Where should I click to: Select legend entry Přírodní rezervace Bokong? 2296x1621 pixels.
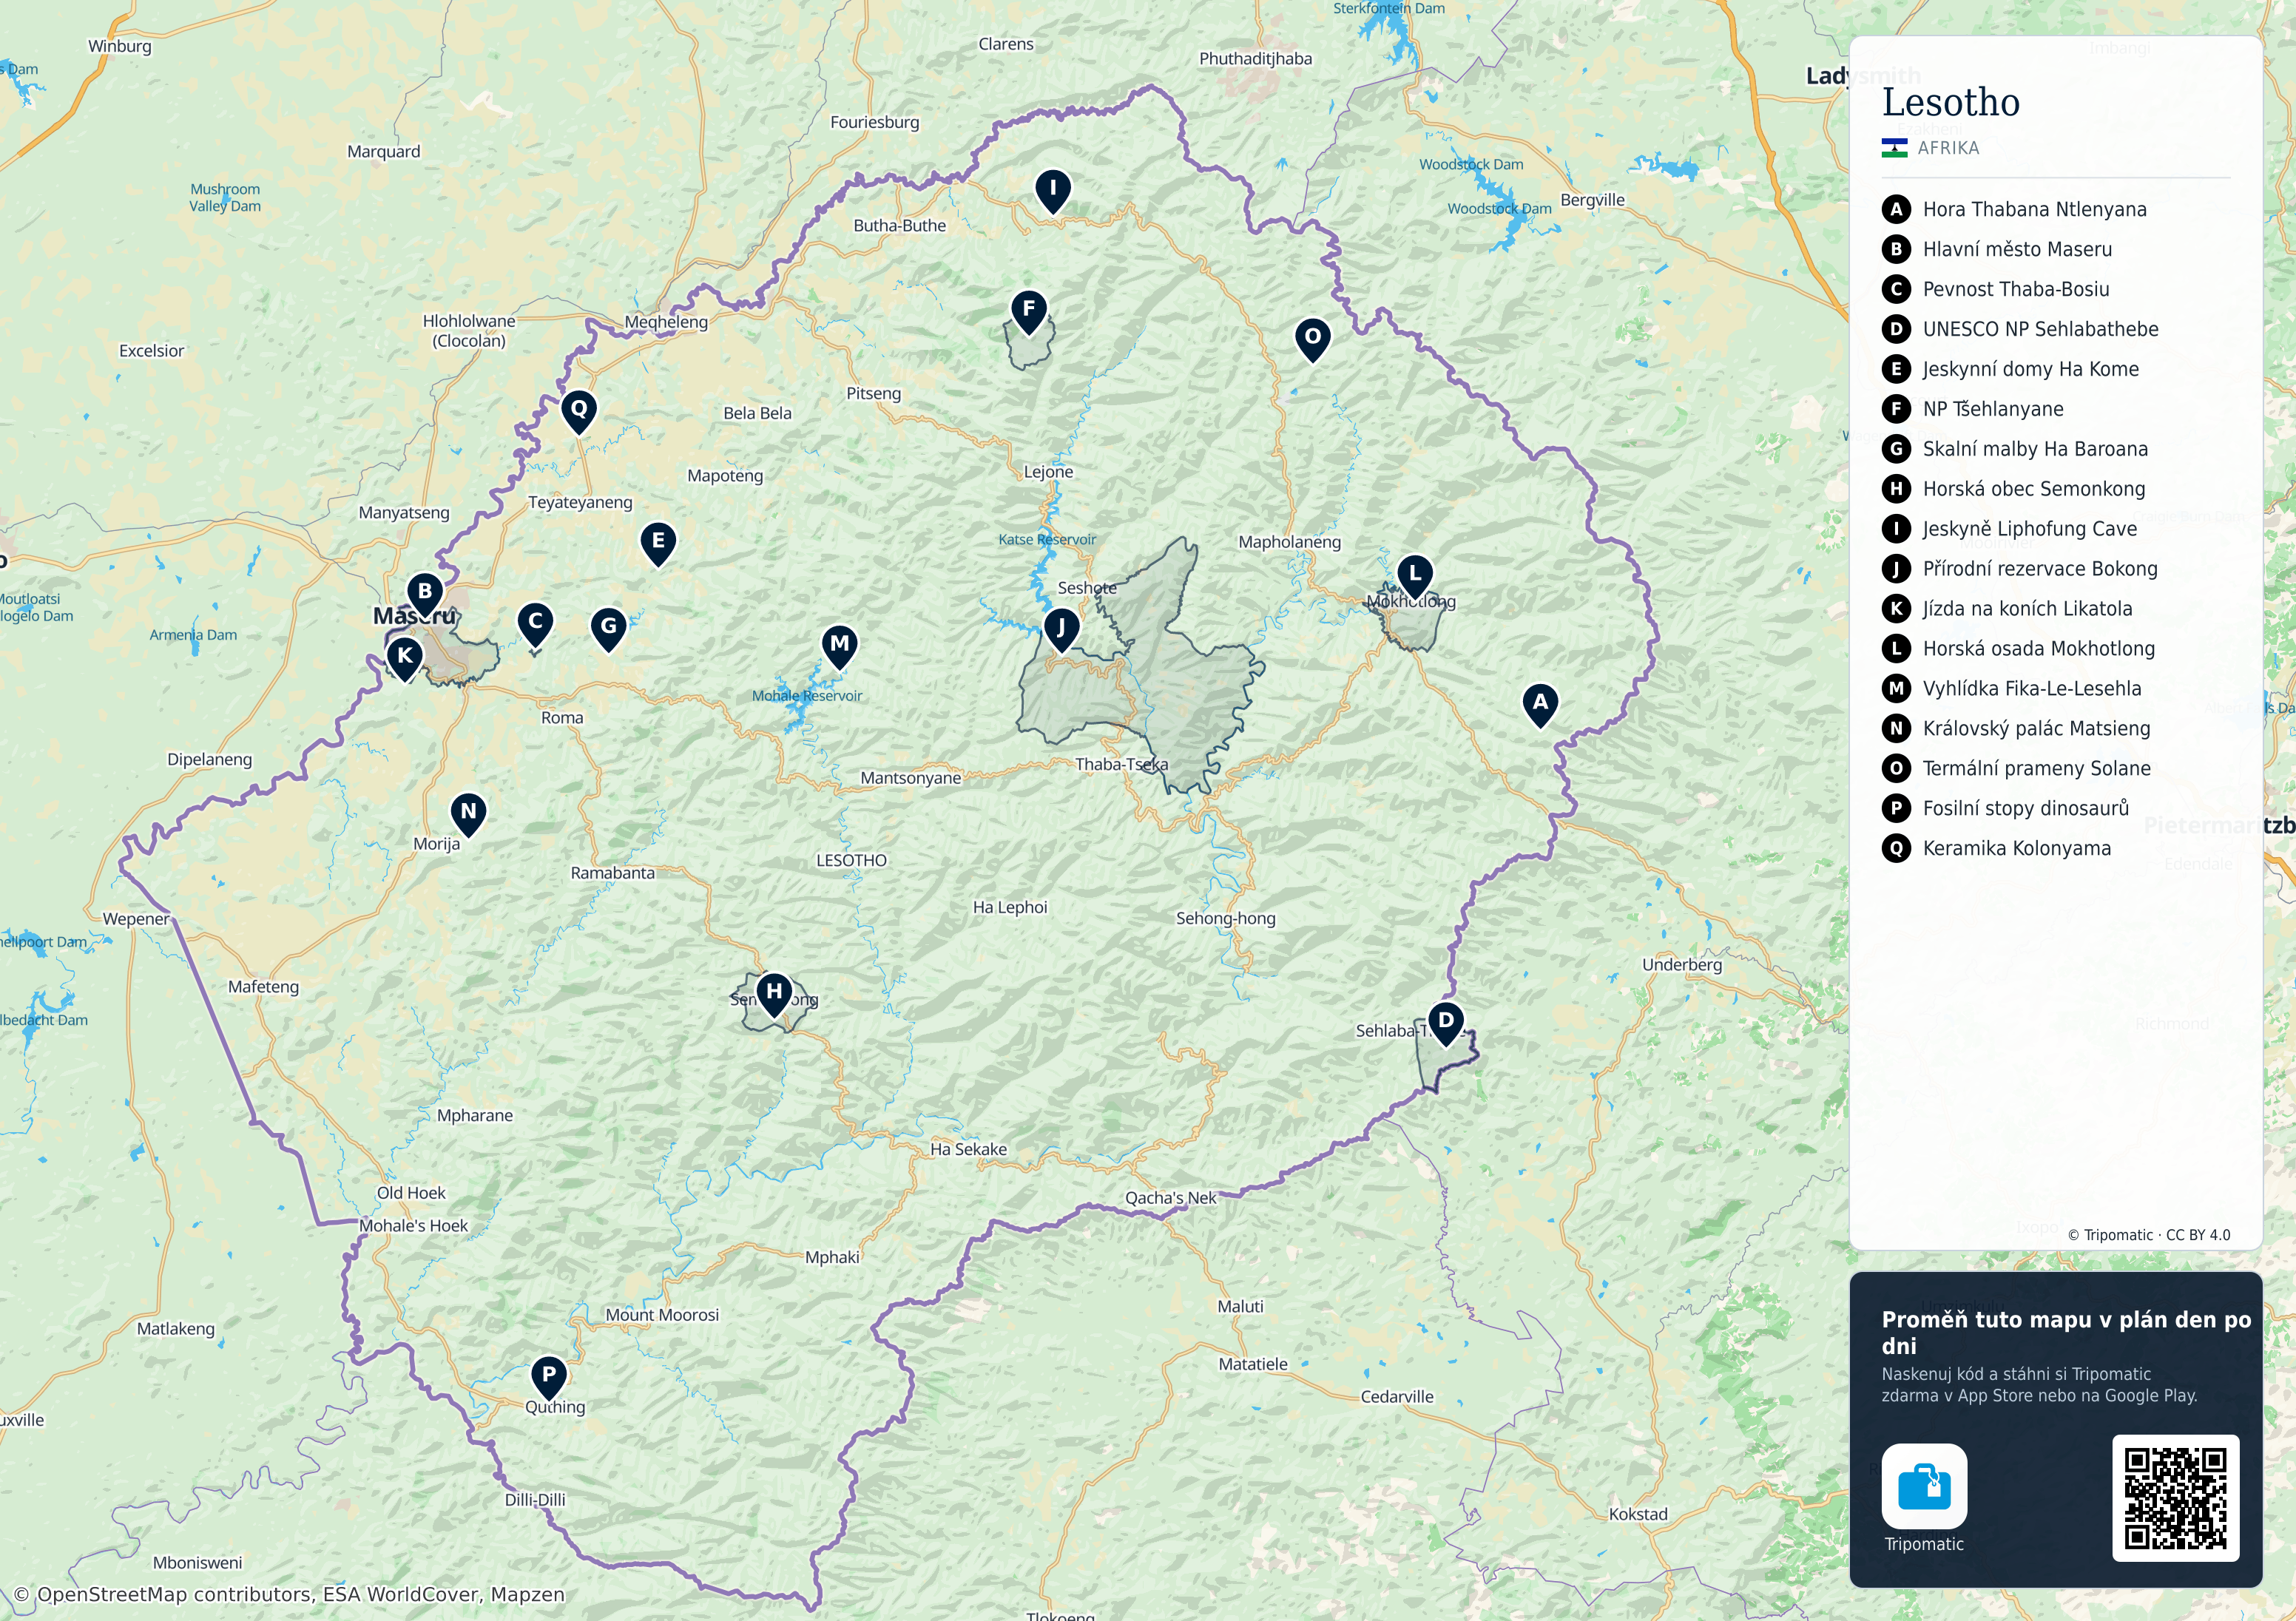[x=2020, y=569]
